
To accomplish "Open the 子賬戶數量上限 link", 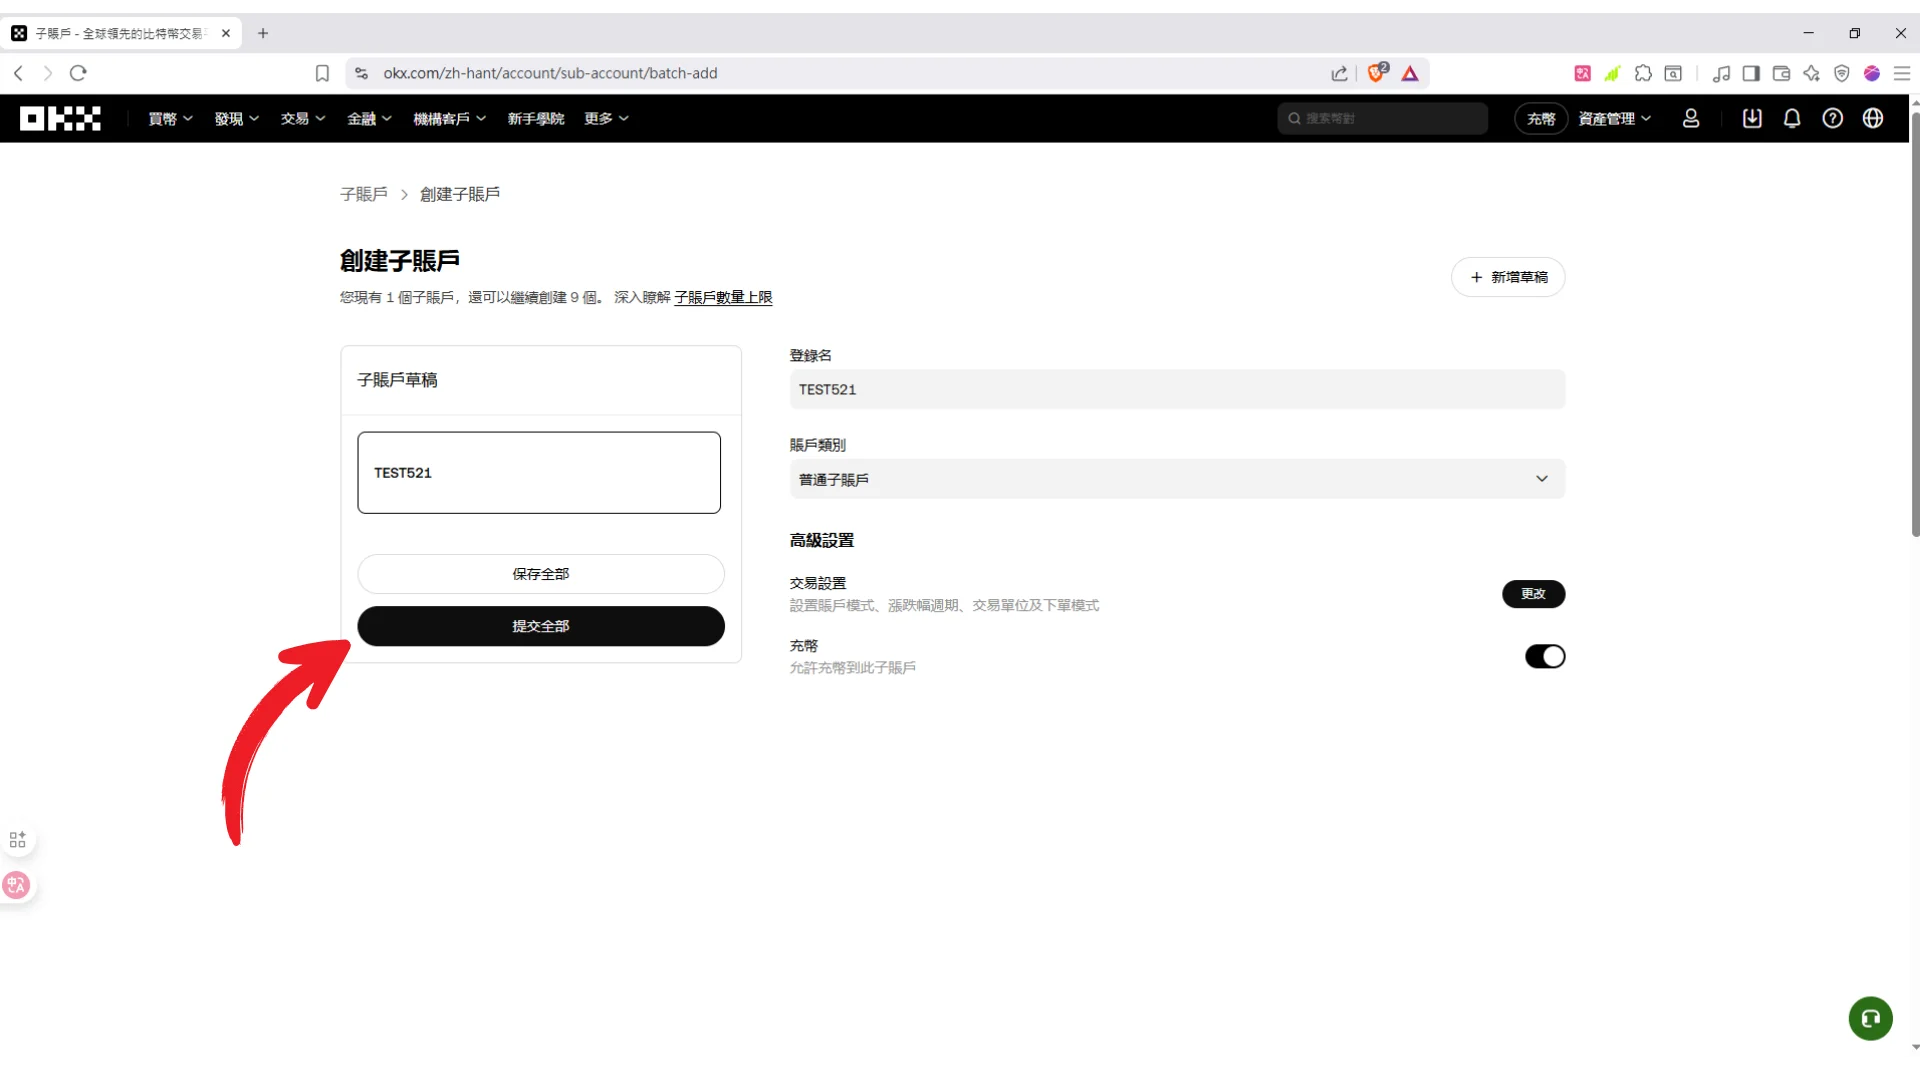I will pyautogui.click(x=723, y=297).
